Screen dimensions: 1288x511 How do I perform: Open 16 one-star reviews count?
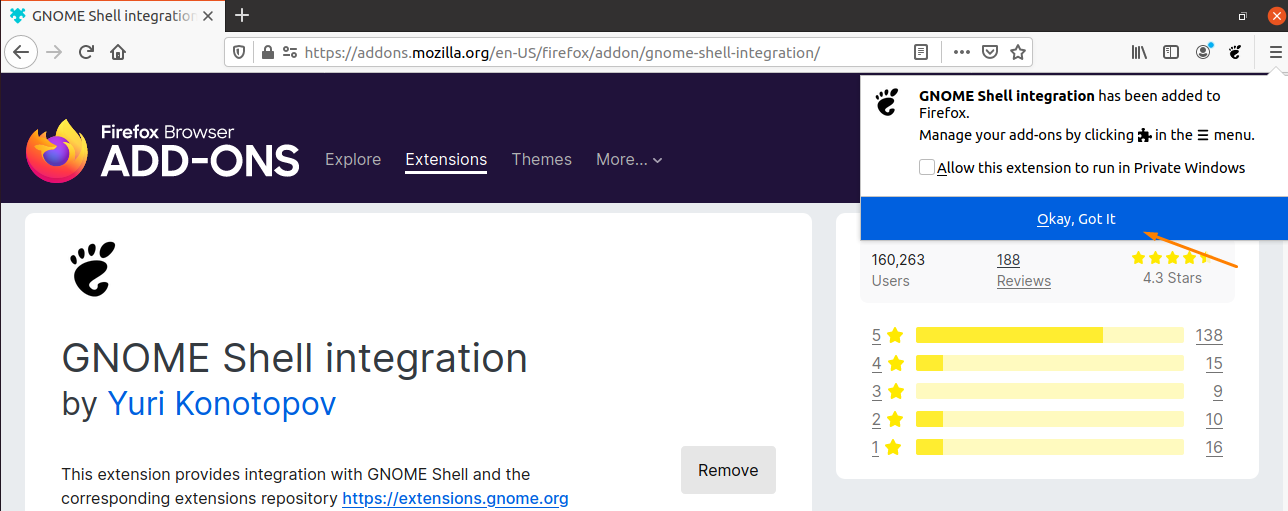coord(1214,447)
